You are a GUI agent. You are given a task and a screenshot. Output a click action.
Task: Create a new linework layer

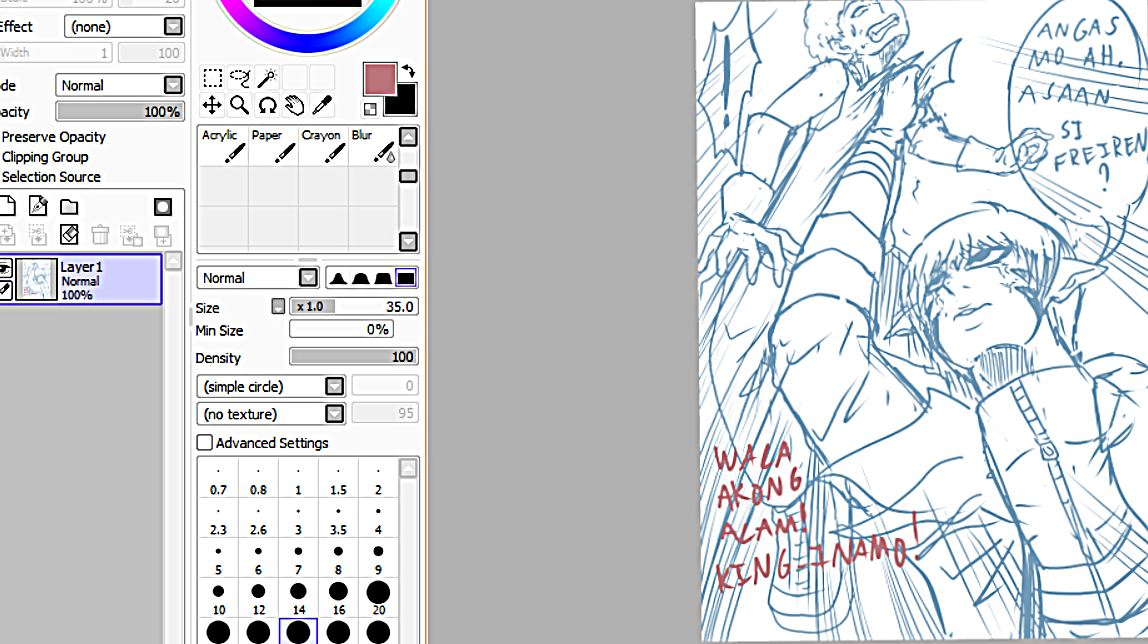(38, 206)
